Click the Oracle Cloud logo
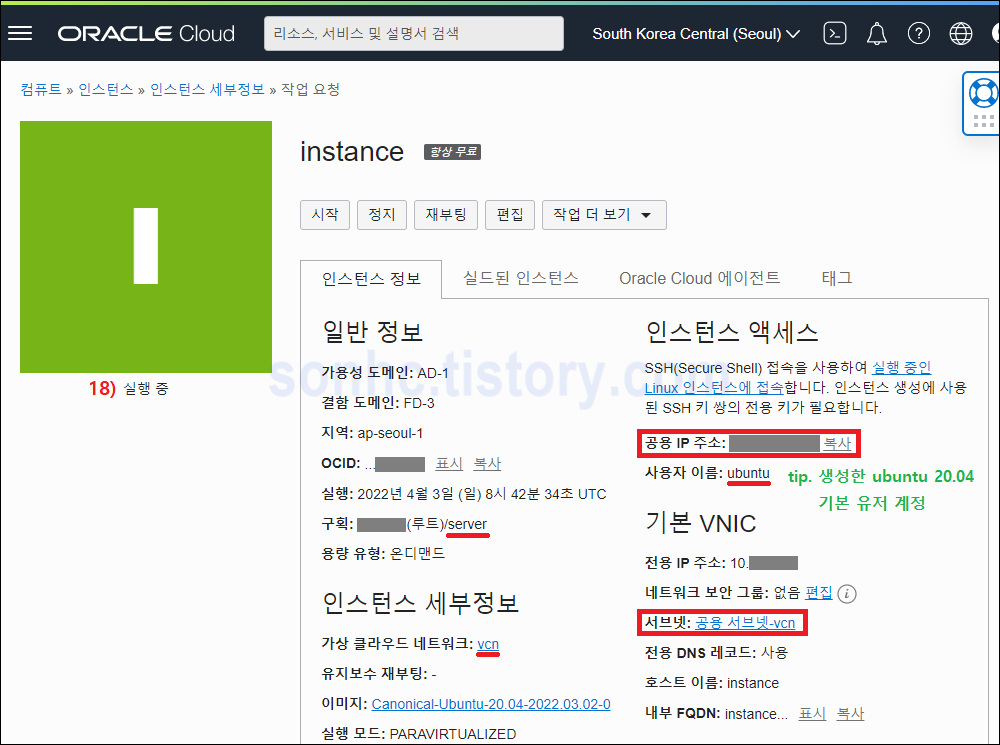1000x745 pixels. 146,33
